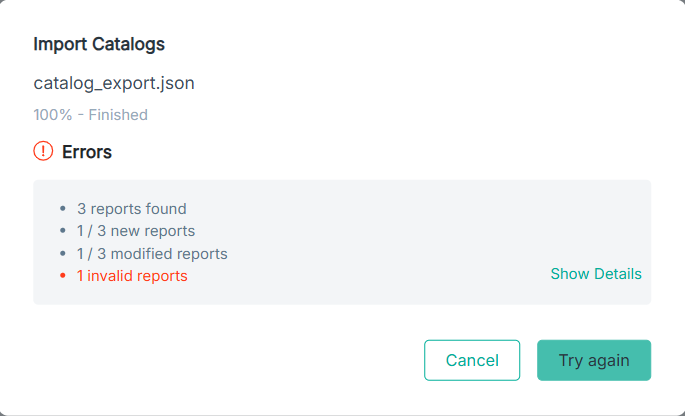The image size is (685, 416).
Task: Click the bullet beside new reports
Action: pos(63,231)
